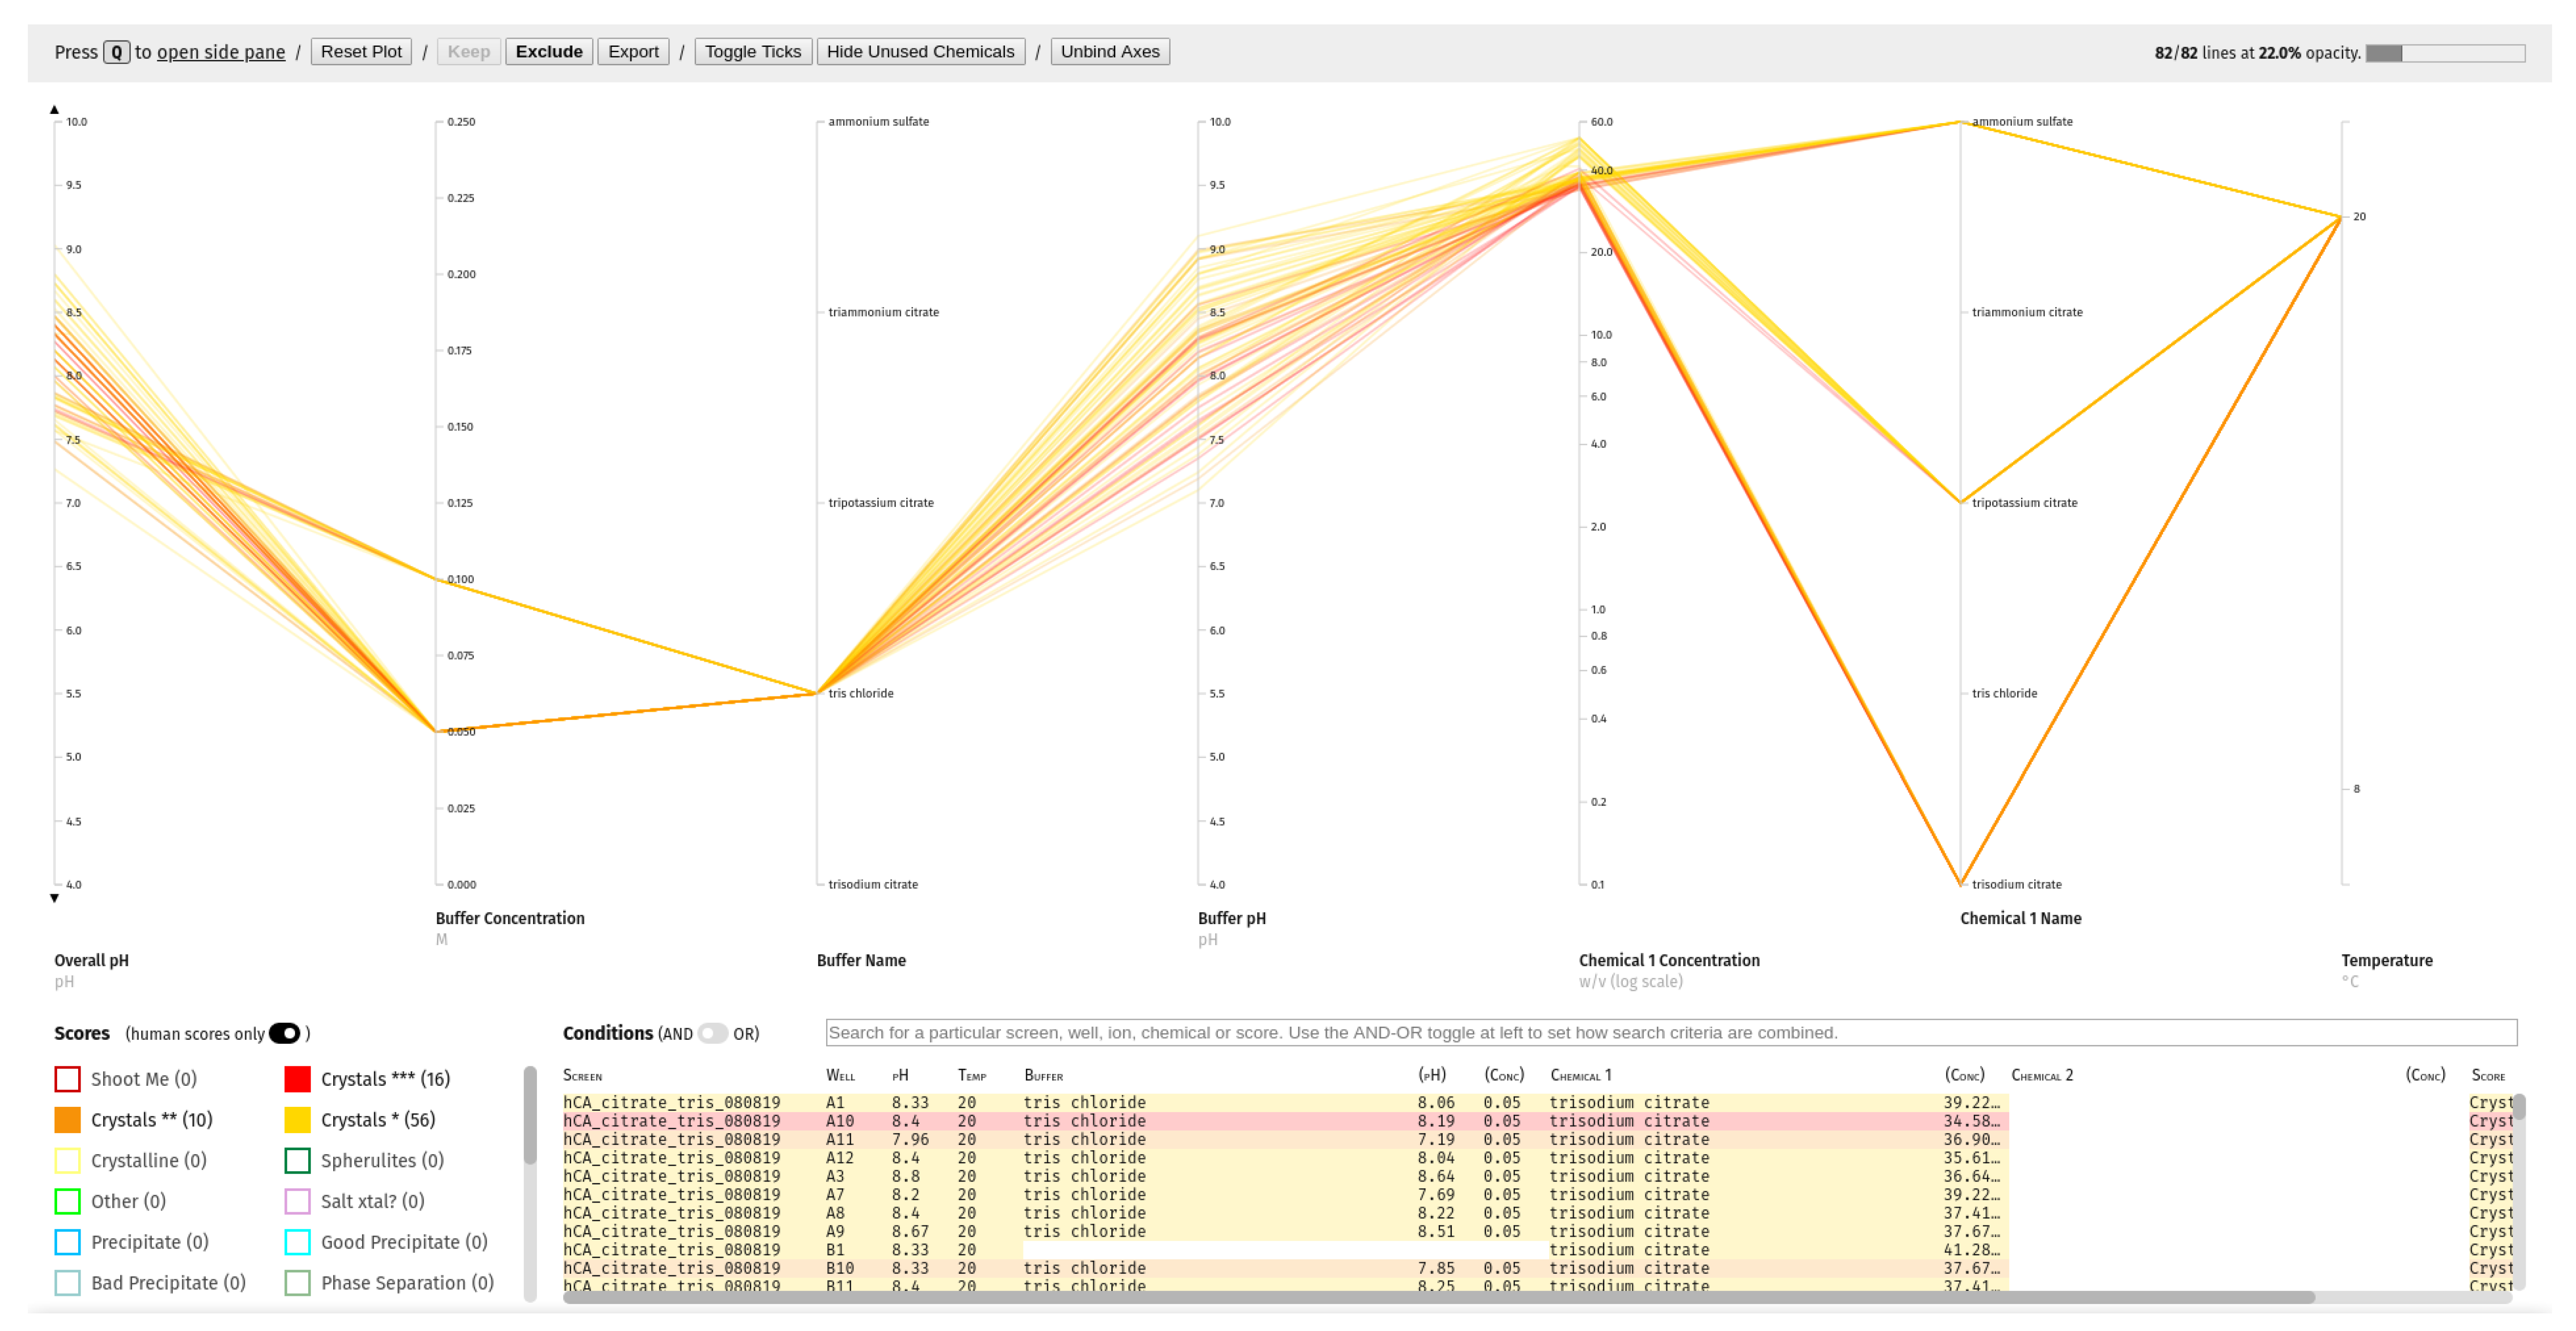Viewport: 2576px width, 1331px height.
Task: Select the well A12 condition row
Action: point(1537,1158)
